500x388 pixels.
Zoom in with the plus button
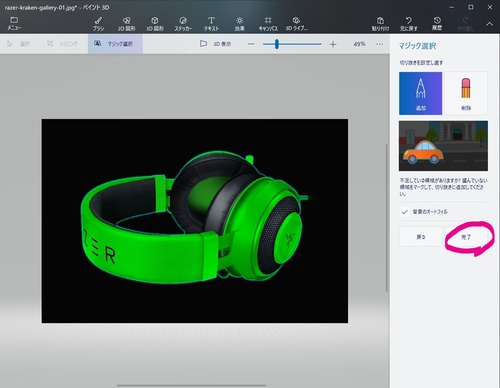[333, 44]
